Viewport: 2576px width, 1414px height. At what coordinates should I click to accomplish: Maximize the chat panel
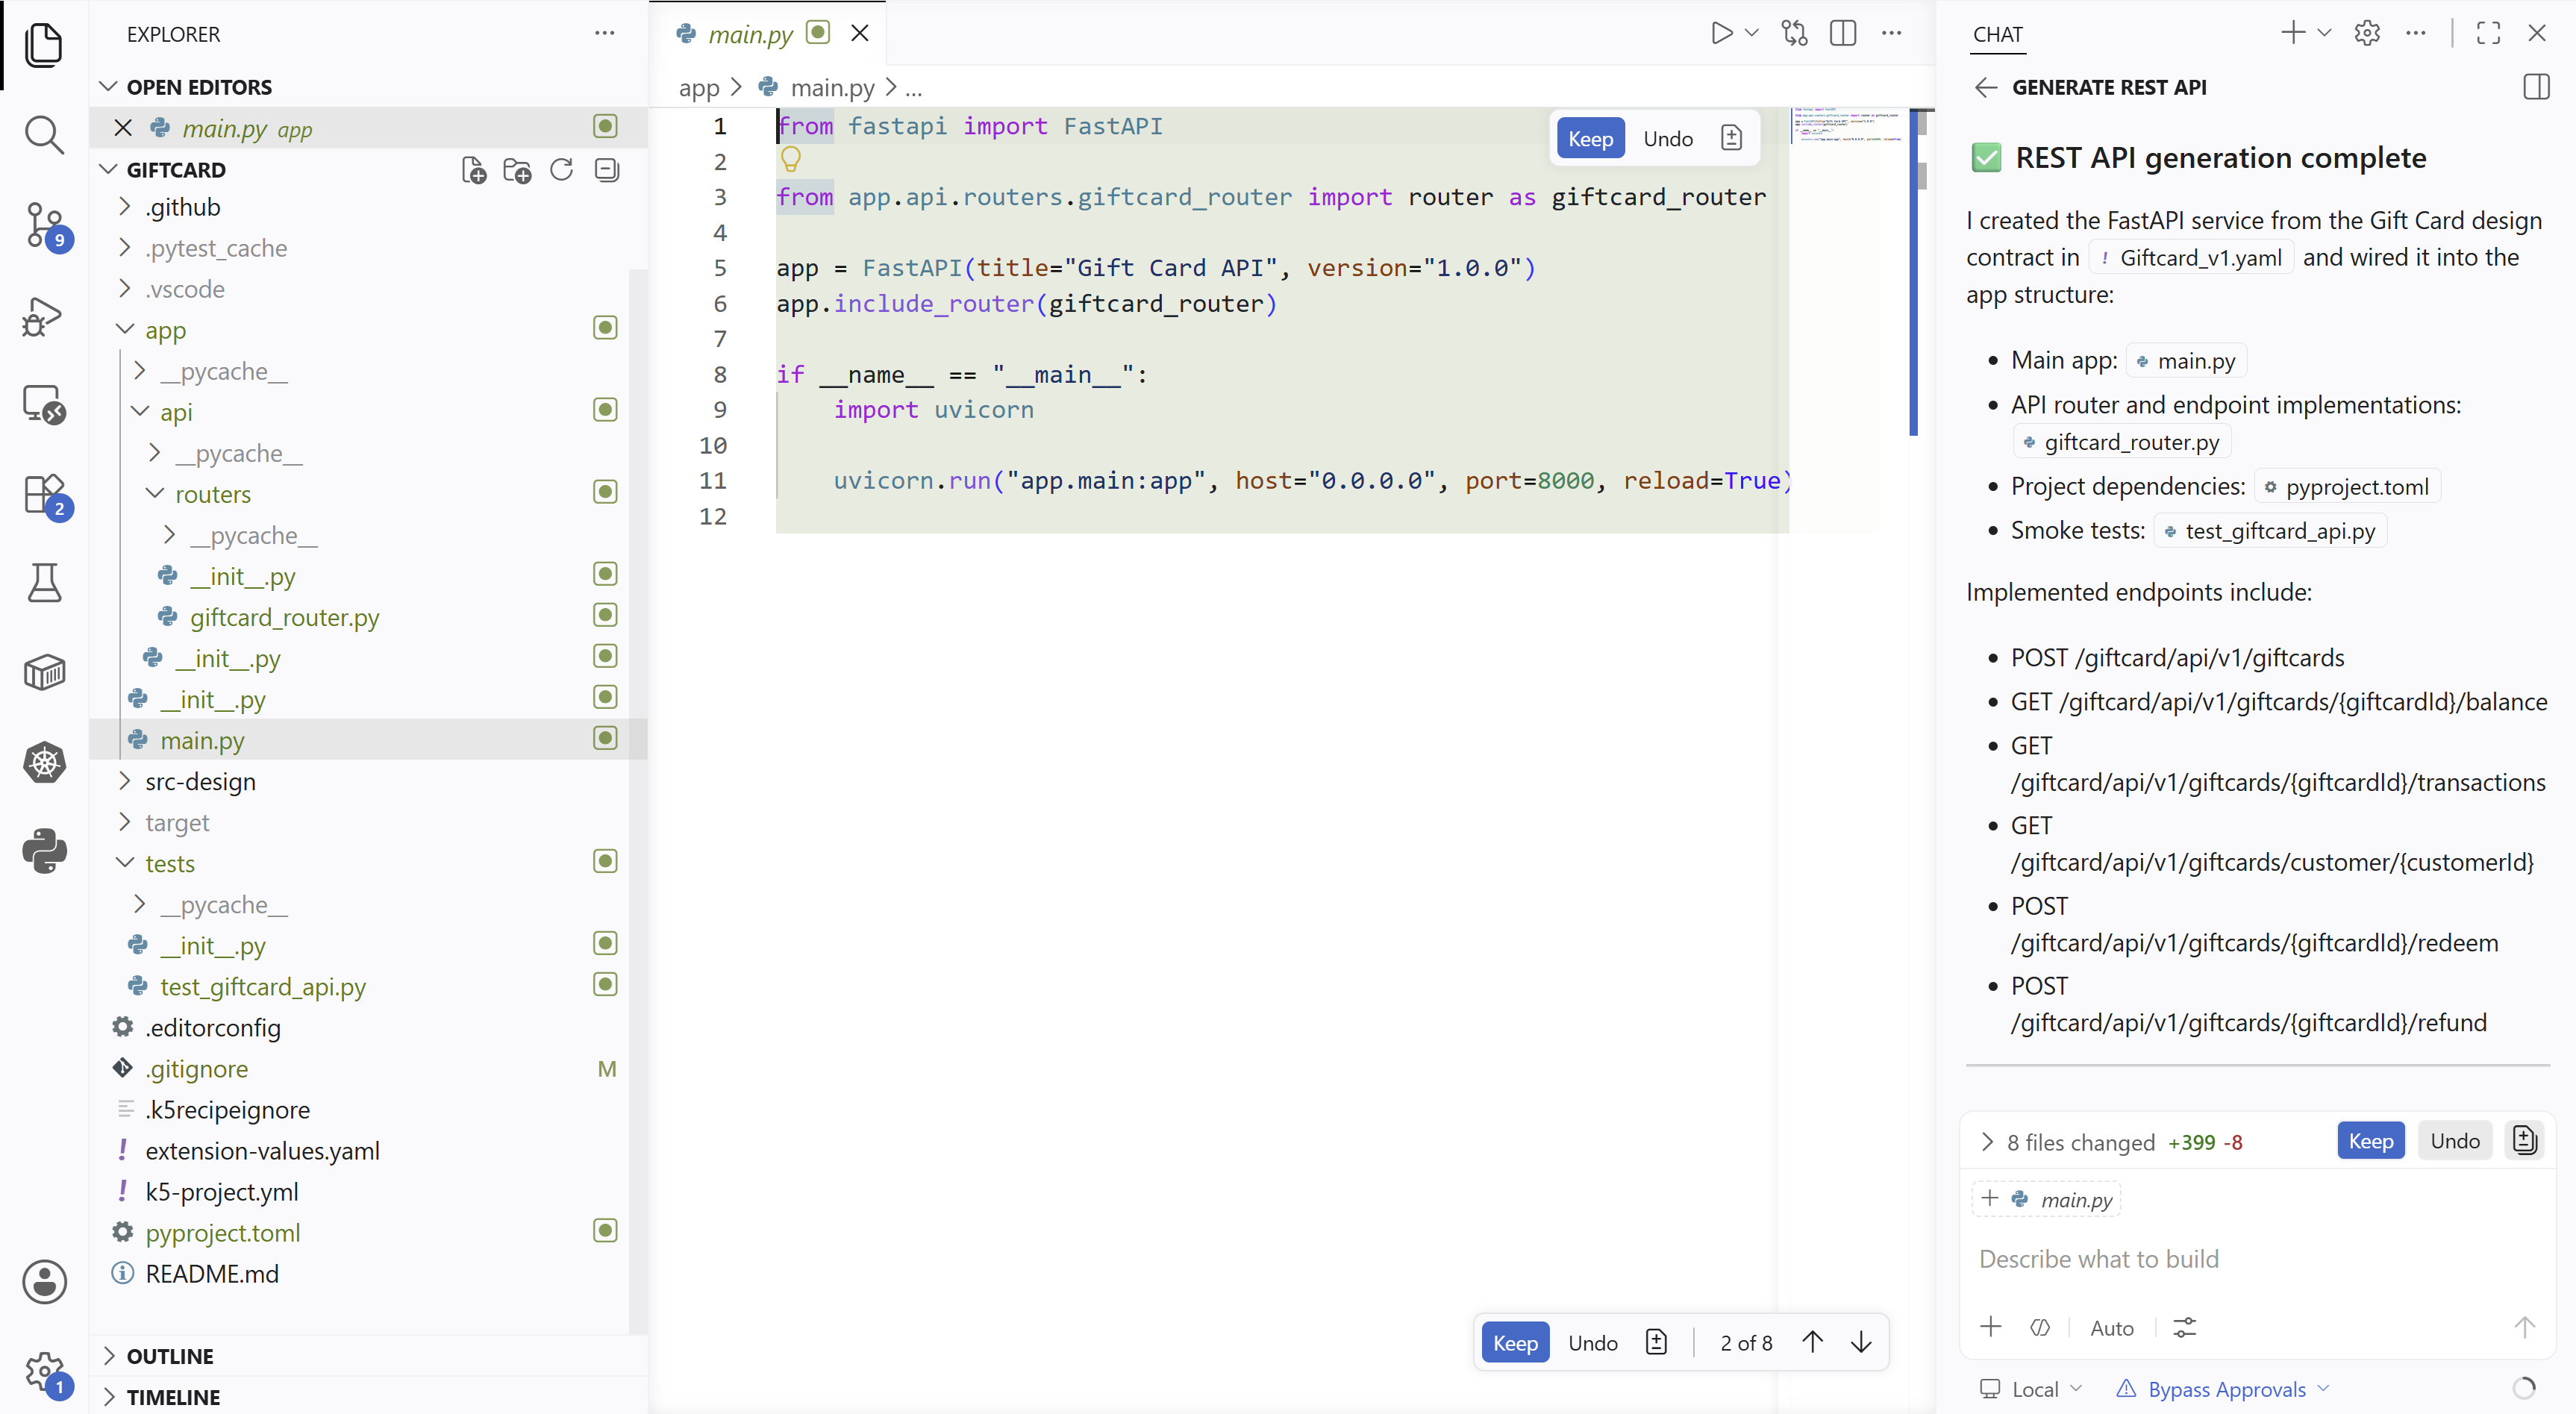(2489, 33)
